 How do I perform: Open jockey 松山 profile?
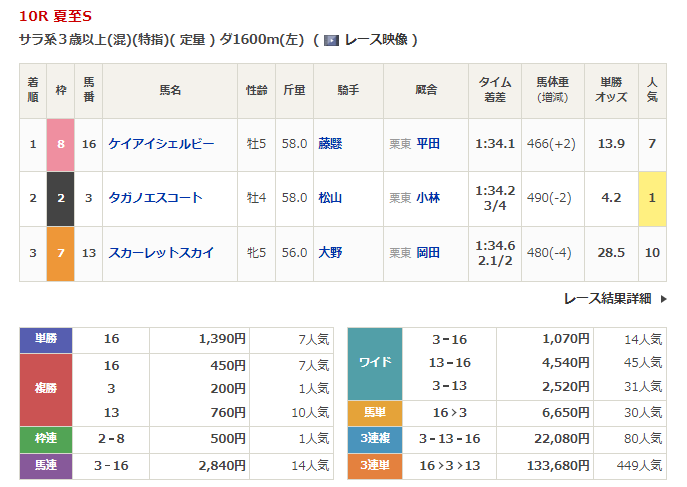click(x=330, y=198)
